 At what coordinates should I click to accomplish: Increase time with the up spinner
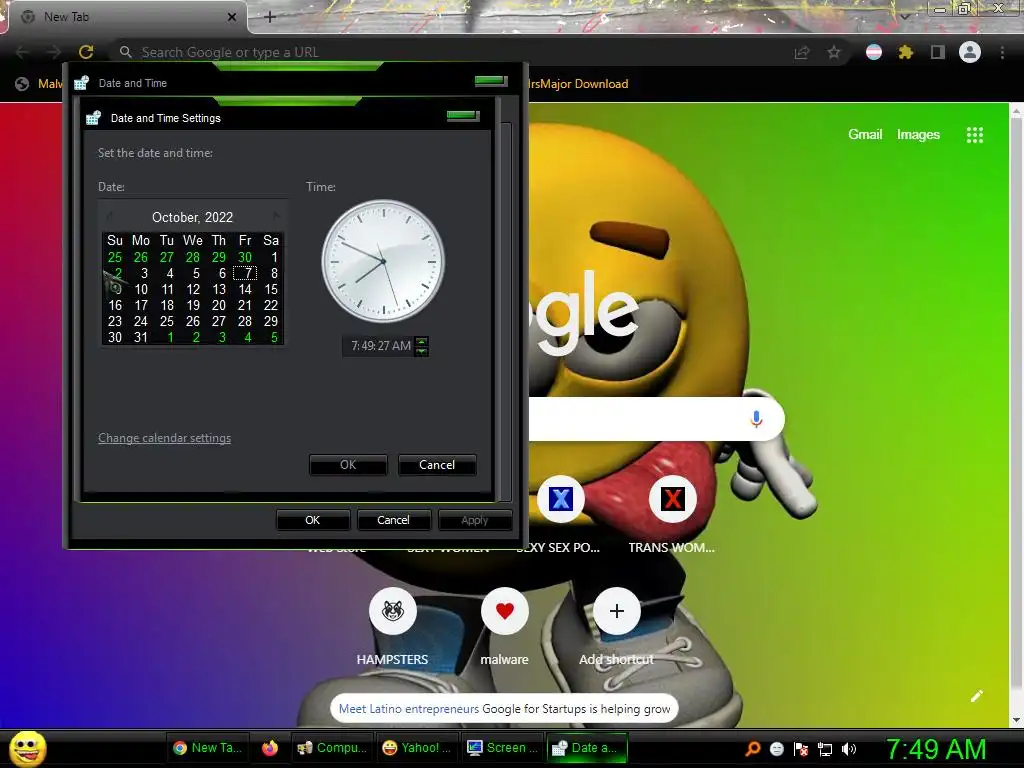(422, 341)
